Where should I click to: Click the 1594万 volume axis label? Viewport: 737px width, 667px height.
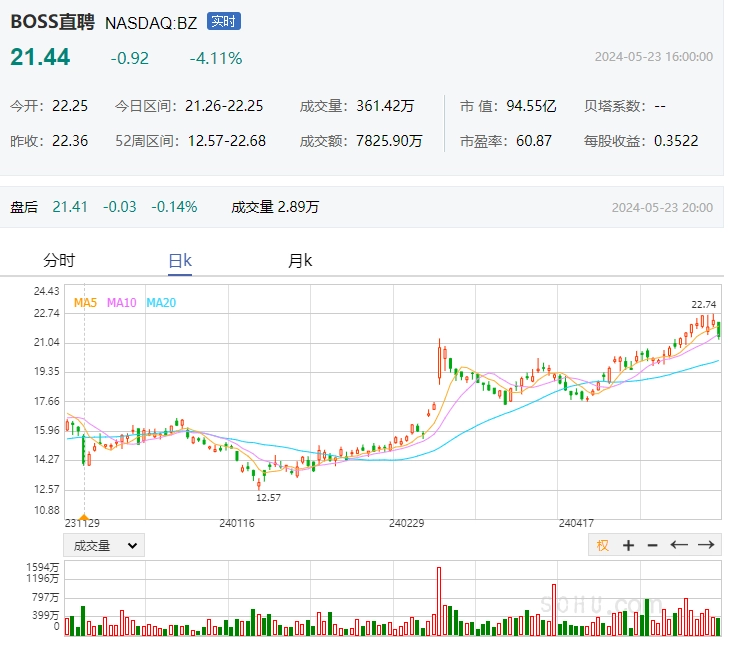click(x=43, y=567)
